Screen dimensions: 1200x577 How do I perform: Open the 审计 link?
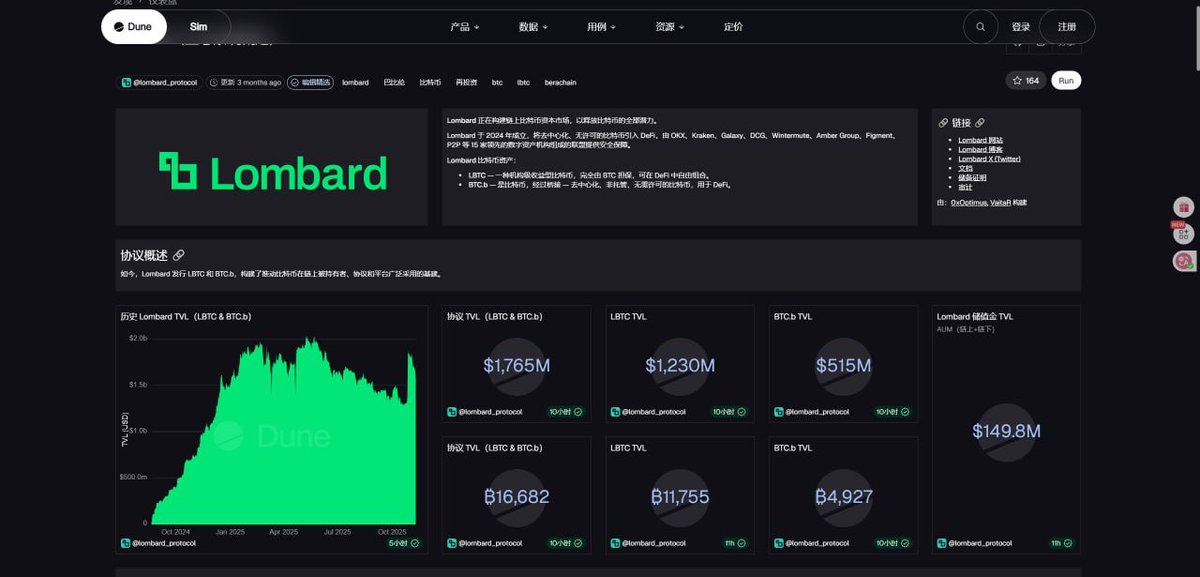pos(965,186)
